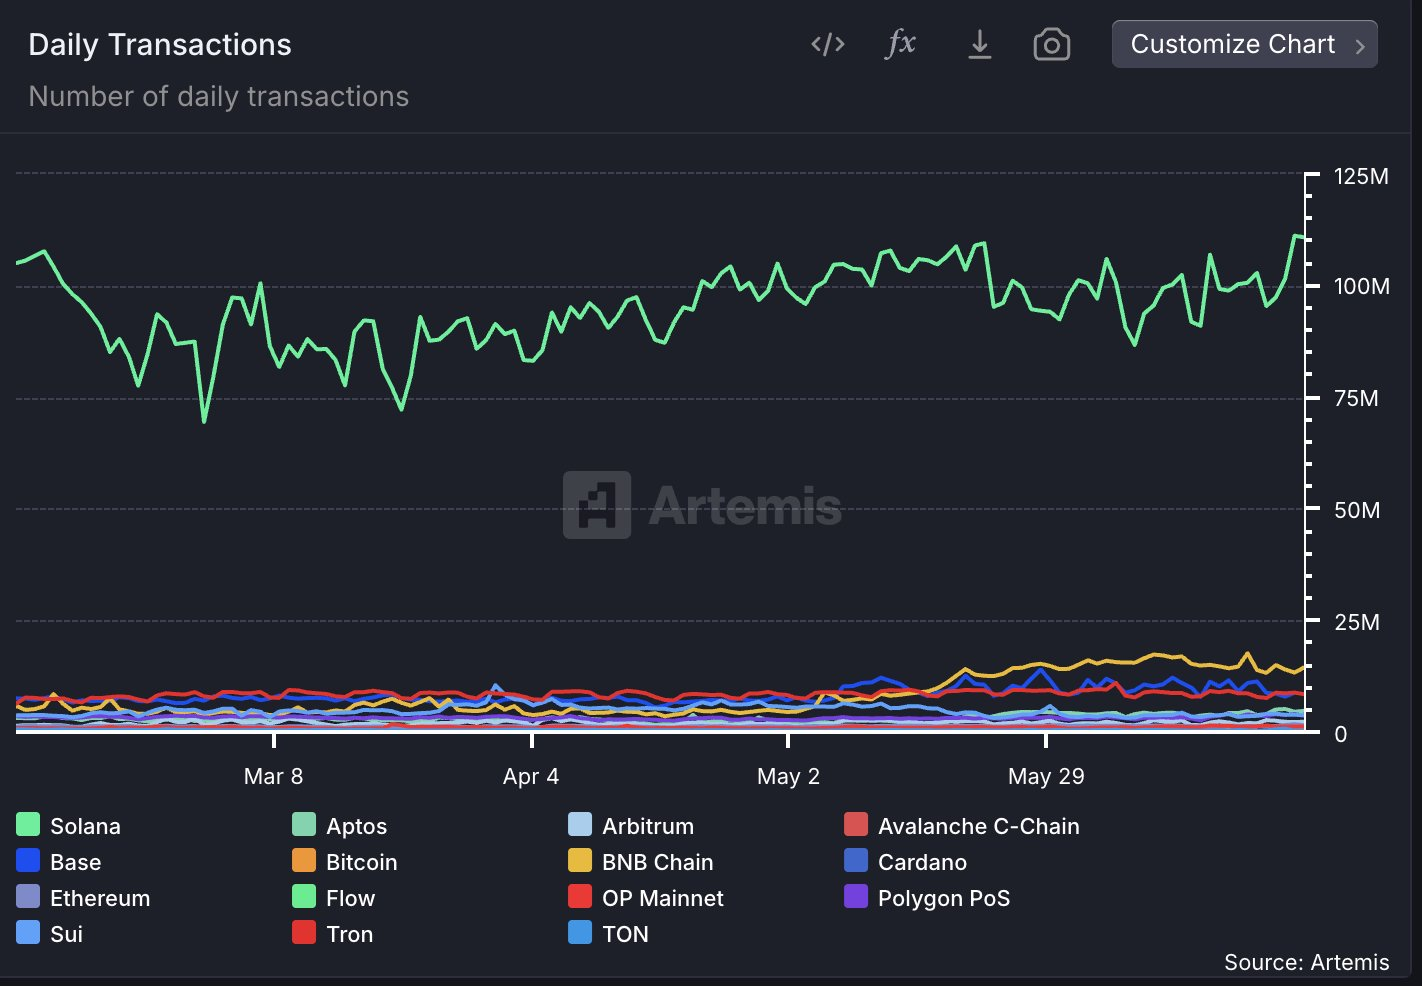1422x986 pixels.
Task: Open the embed code icon
Action: [828, 44]
